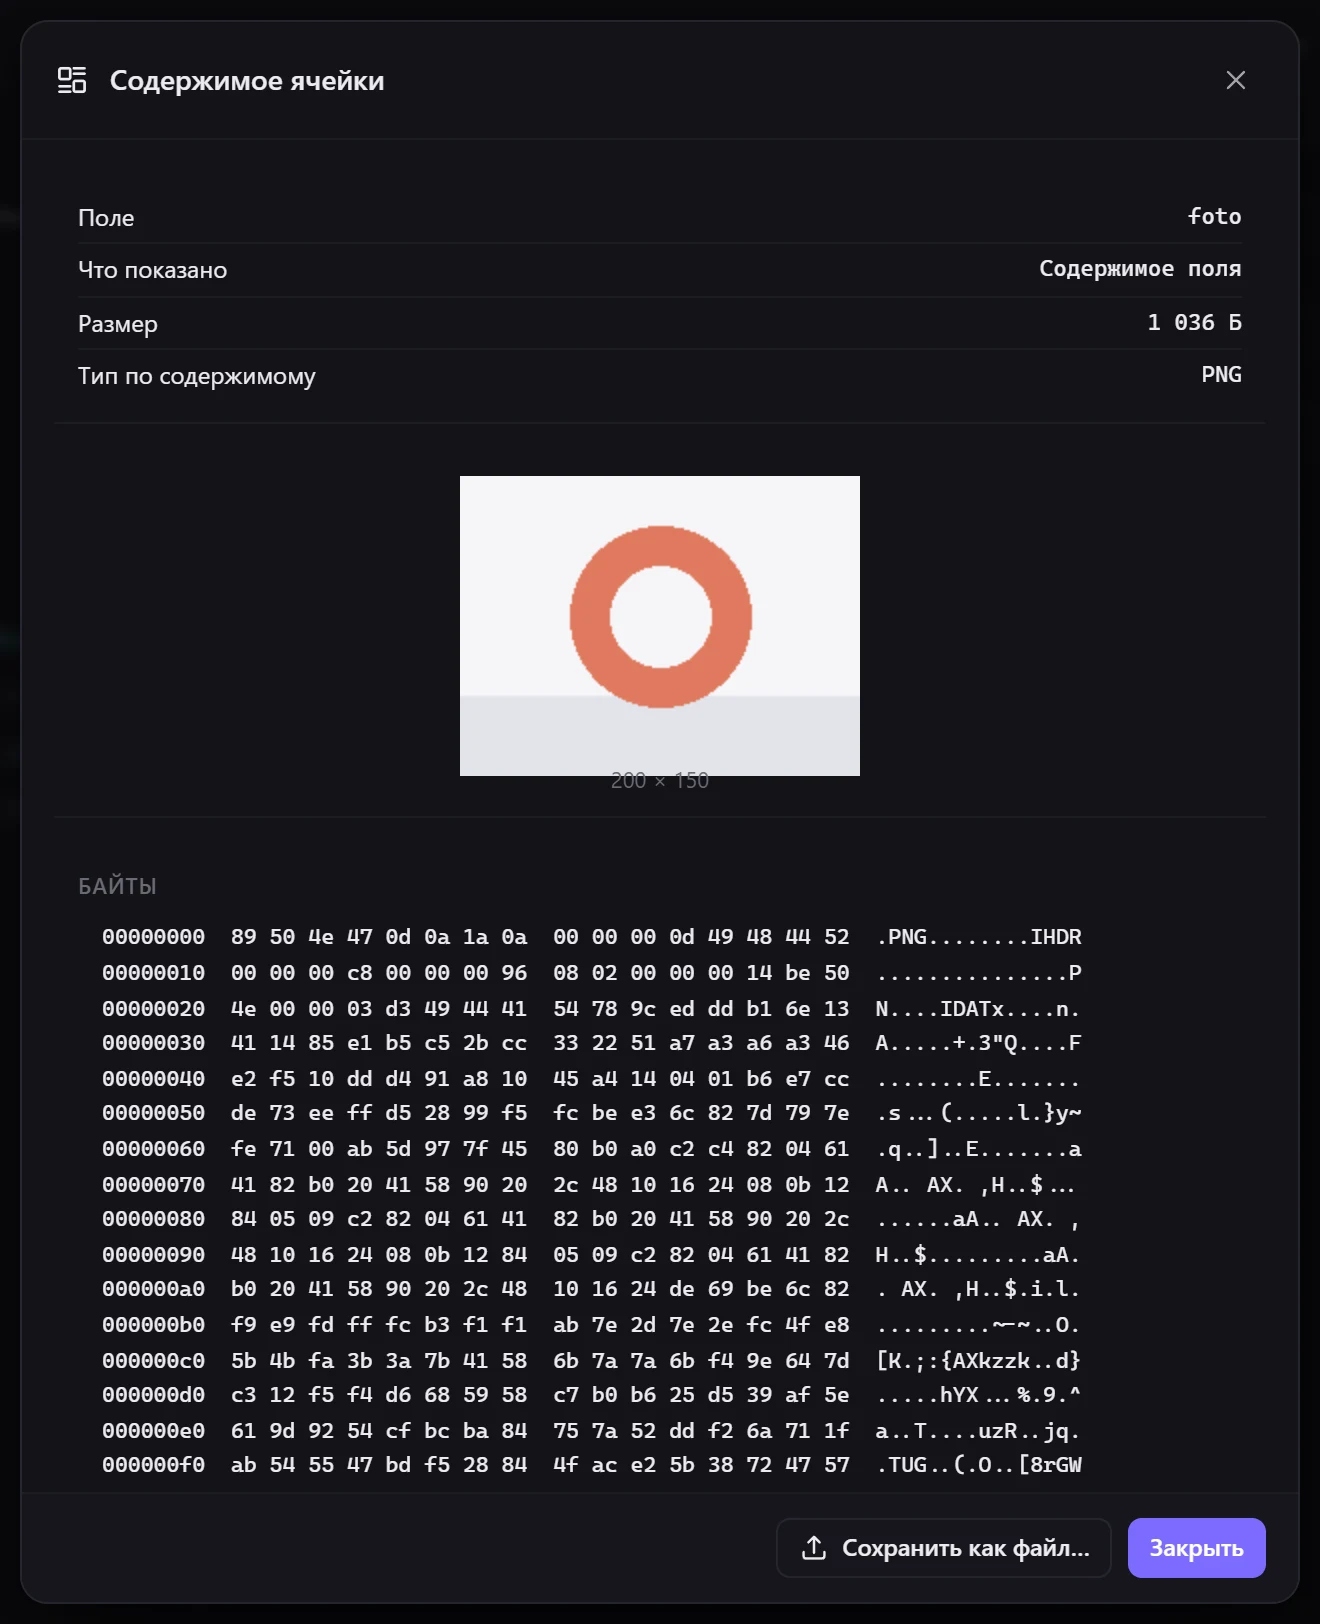Click the hex offset 000000f0
Image resolution: width=1320 pixels, height=1624 pixels.
pyautogui.click(x=153, y=1465)
